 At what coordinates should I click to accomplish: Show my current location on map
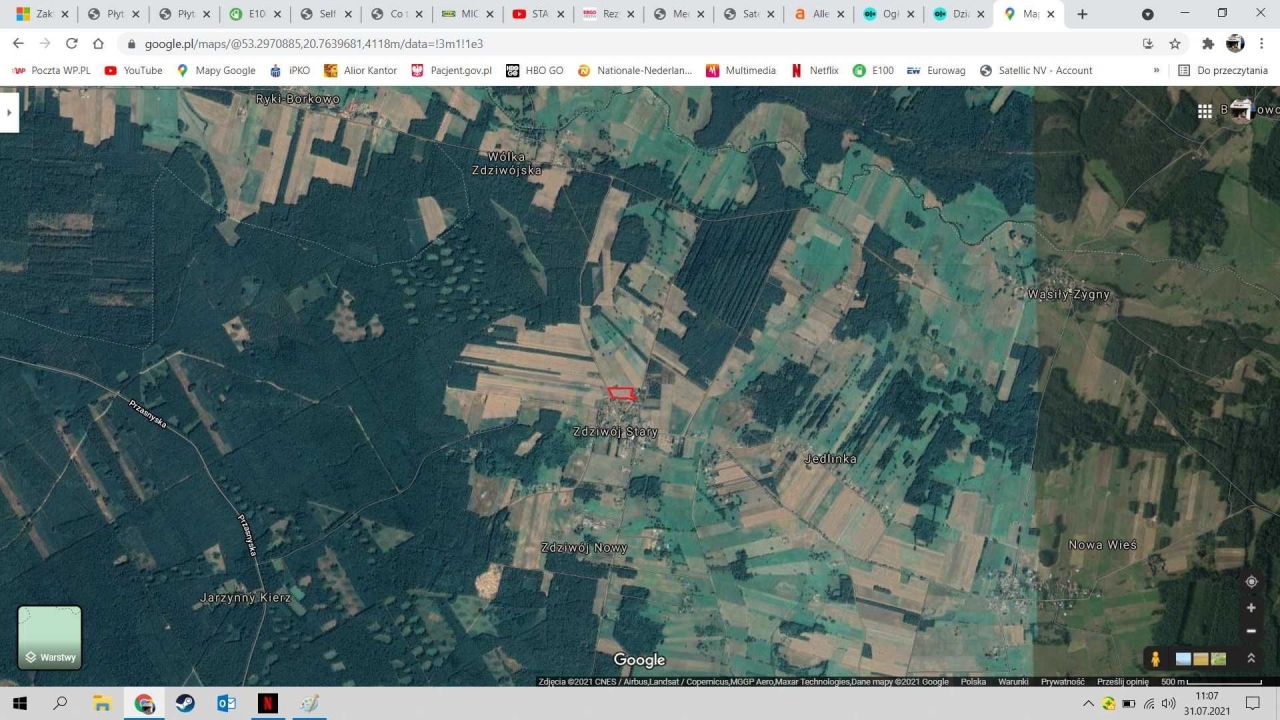click(1251, 582)
